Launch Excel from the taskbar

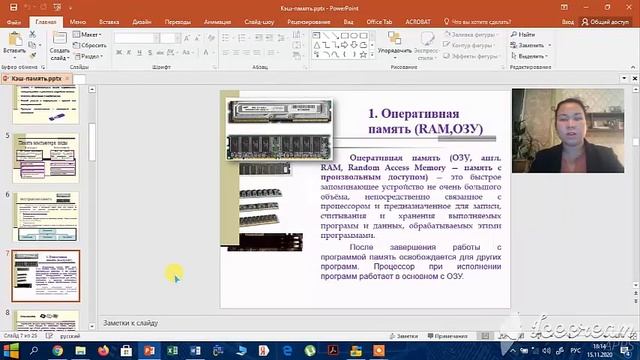[172, 351]
